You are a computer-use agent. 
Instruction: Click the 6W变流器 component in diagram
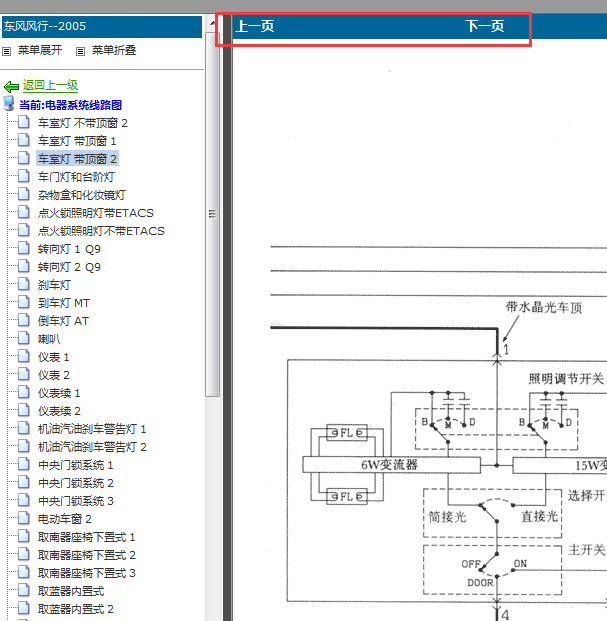point(391,465)
